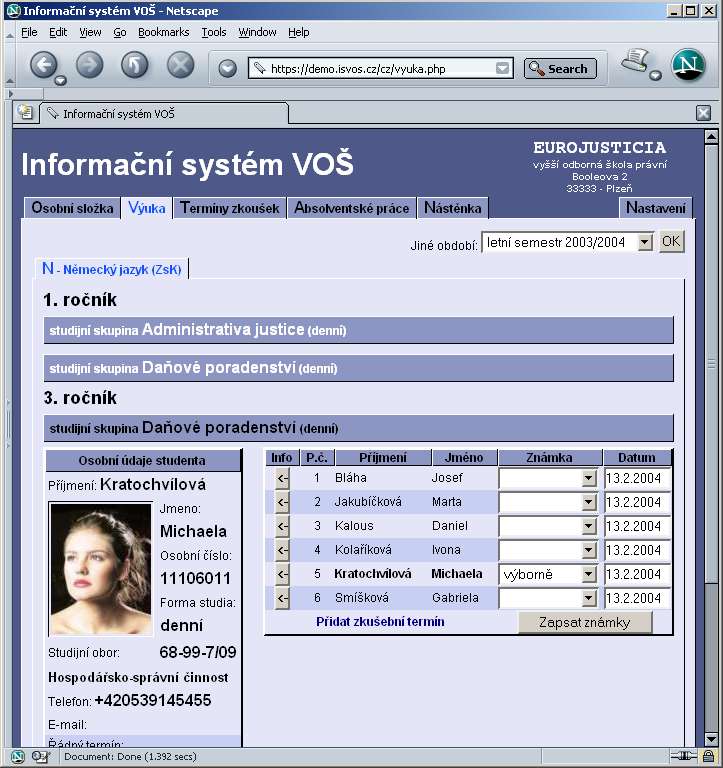Click info arrow button for Bláha Josef
The height and width of the screenshot is (768, 723).
coord(282,478)
